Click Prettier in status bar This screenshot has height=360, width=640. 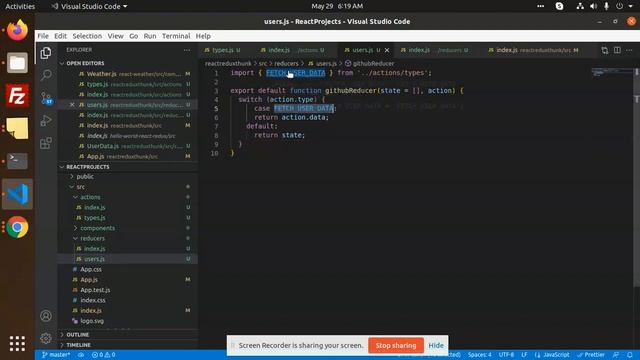pyautogui.click(x=591, y=355)
